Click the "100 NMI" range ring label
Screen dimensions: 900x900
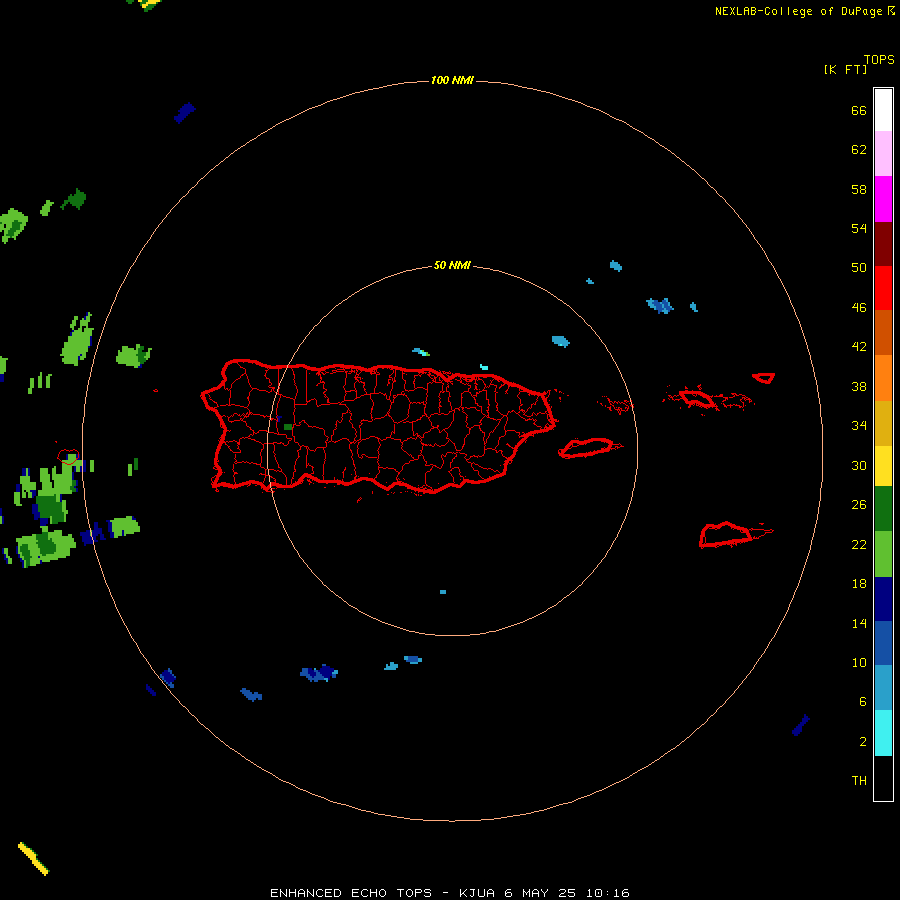click(452, 80)
